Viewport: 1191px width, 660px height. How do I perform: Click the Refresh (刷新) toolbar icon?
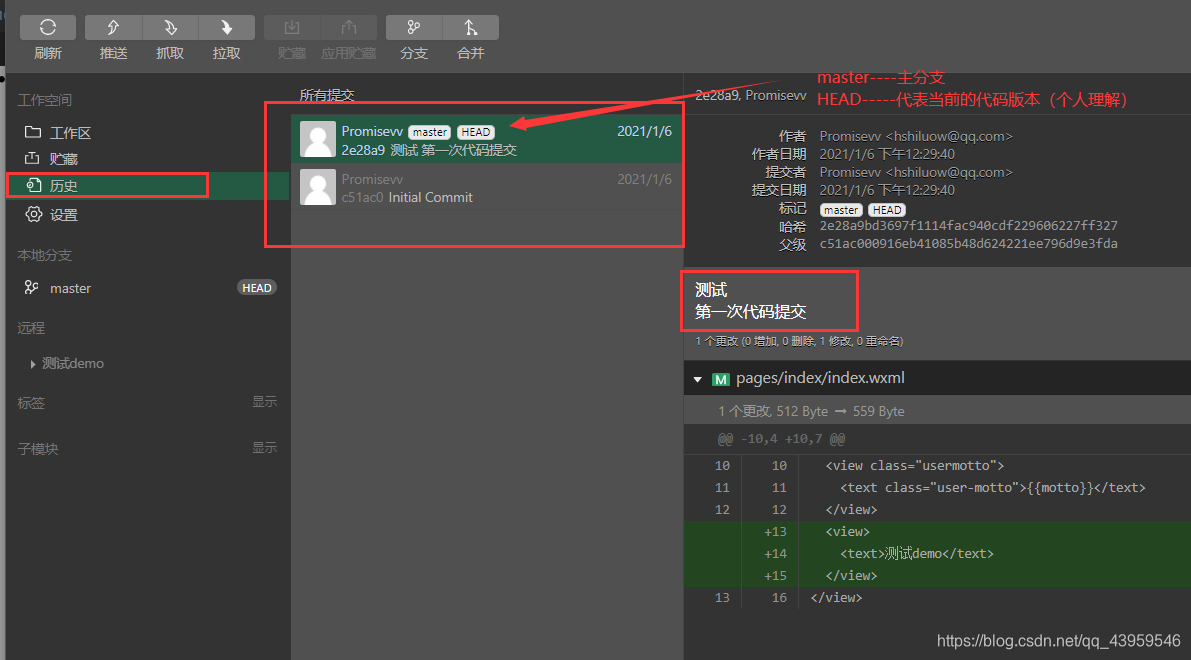tap(48, 27)
